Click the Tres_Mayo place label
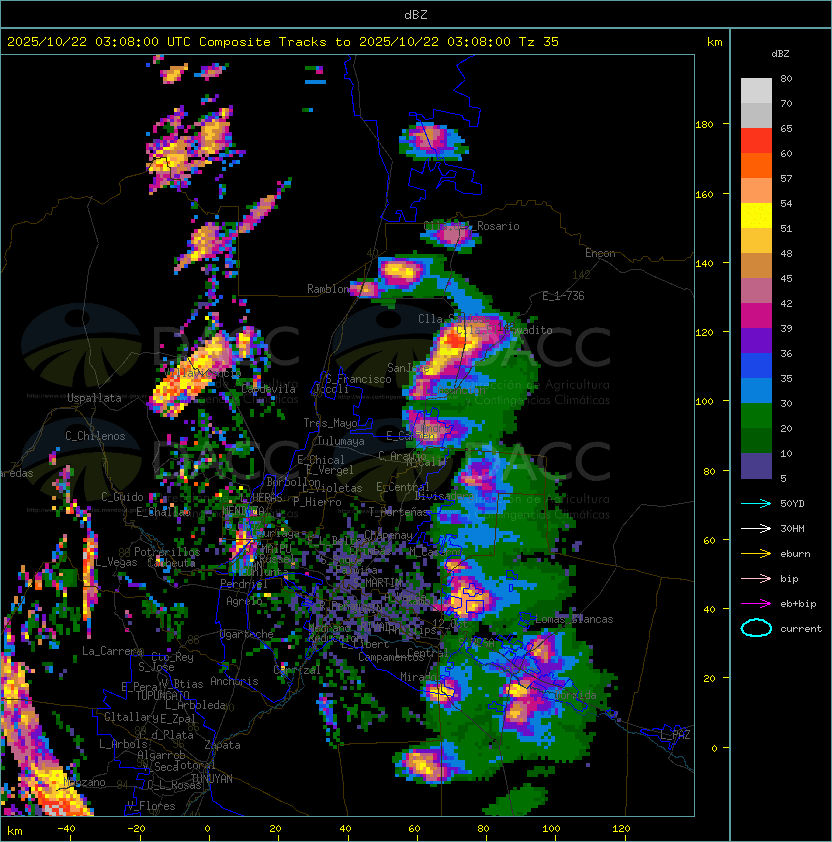Viewport: 832px width, 842px height. point(330,423)
